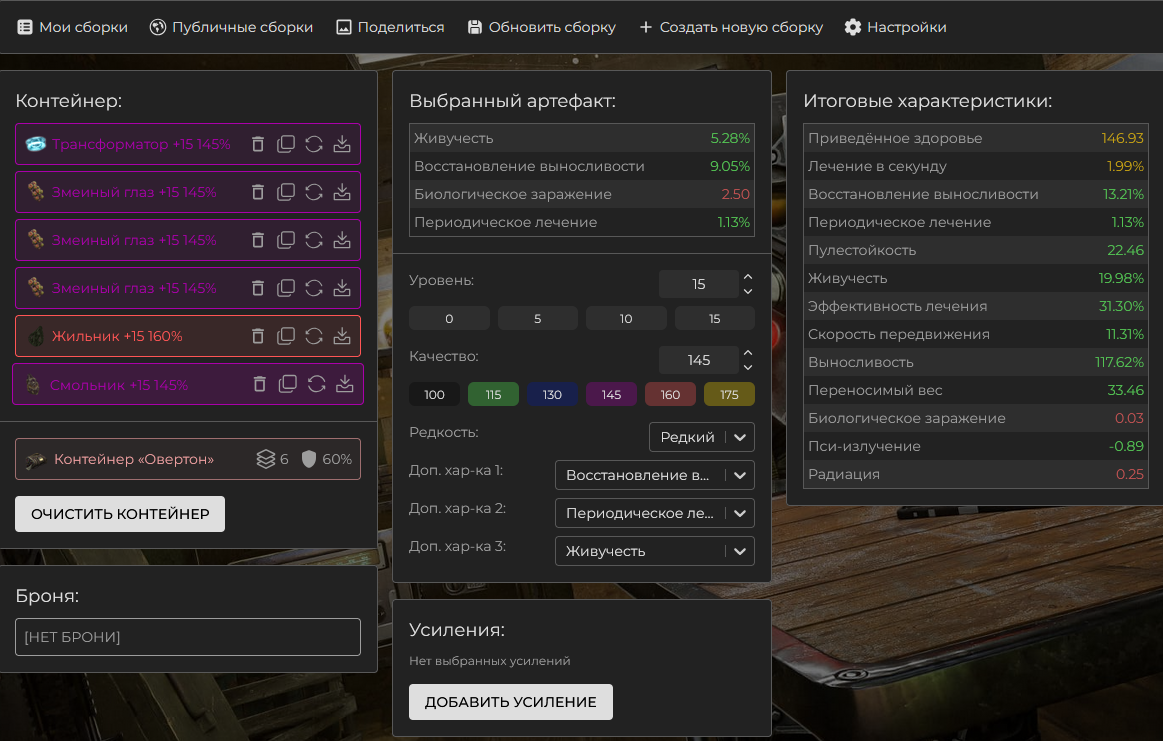Duplicate the Жильник artifact using copy icon

point(286,336)
